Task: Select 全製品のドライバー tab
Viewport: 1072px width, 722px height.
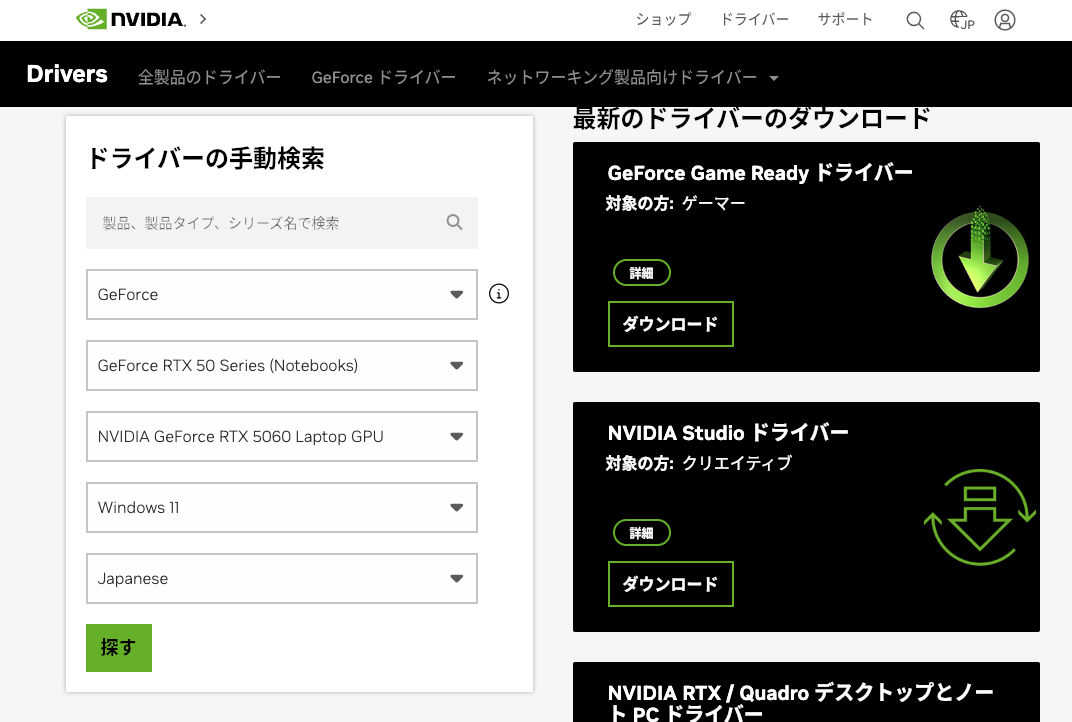Action: pyautogui.click(x=209, y=77)
